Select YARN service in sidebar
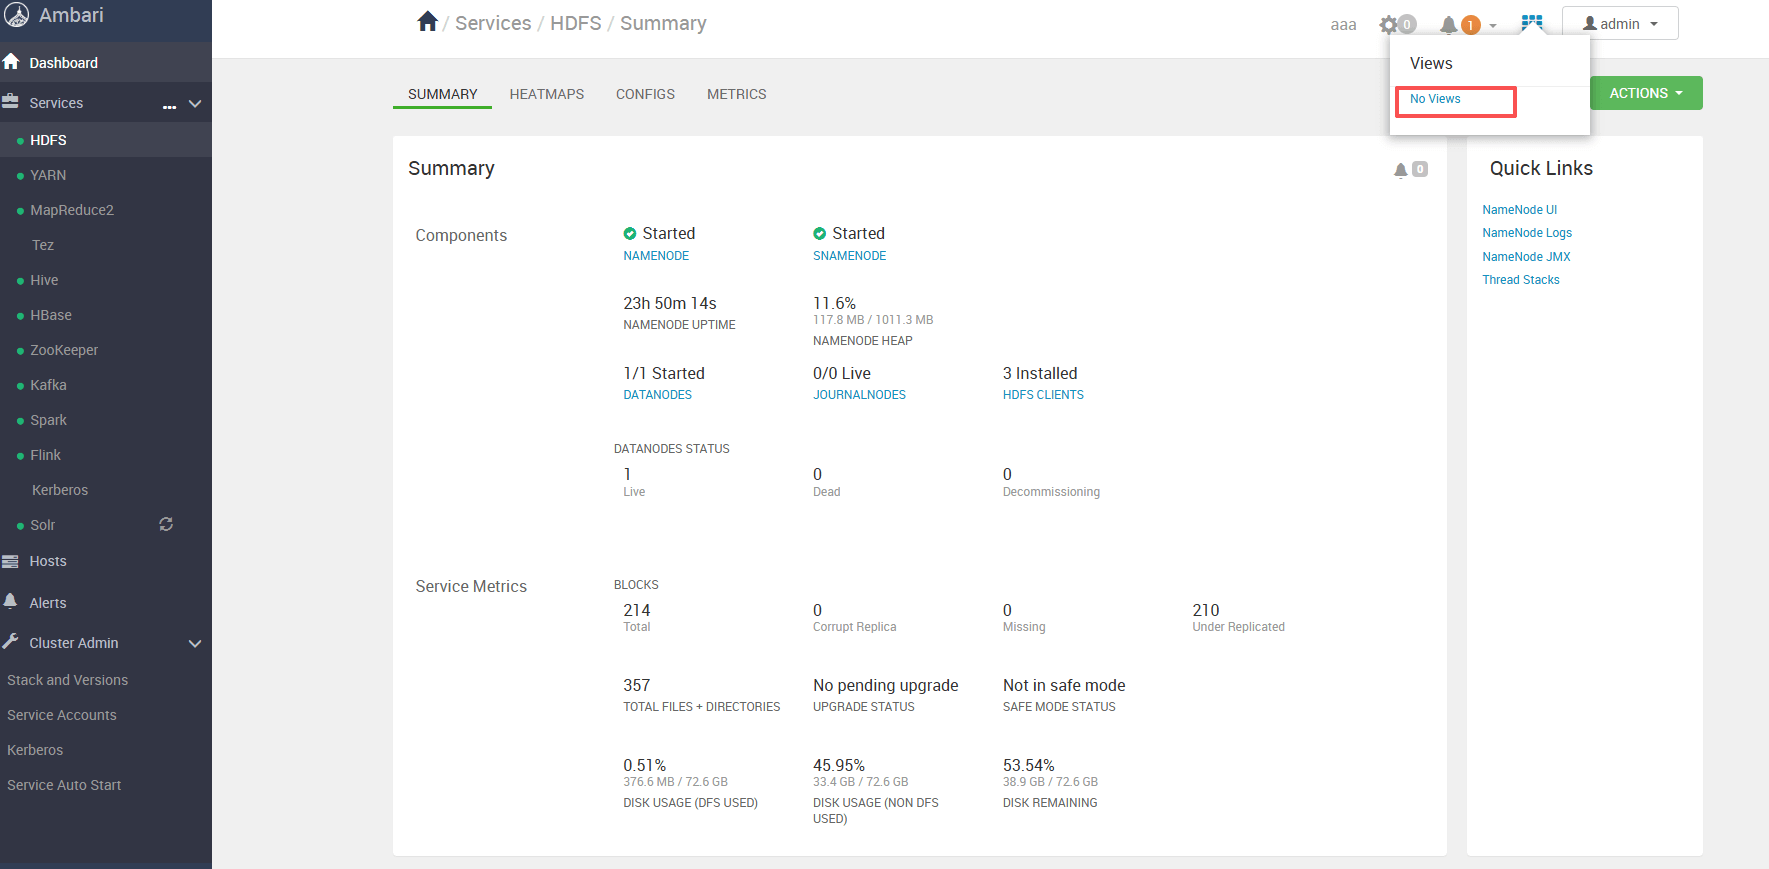The height and width of the screenshot is (869, 1769). pos(48,175)
